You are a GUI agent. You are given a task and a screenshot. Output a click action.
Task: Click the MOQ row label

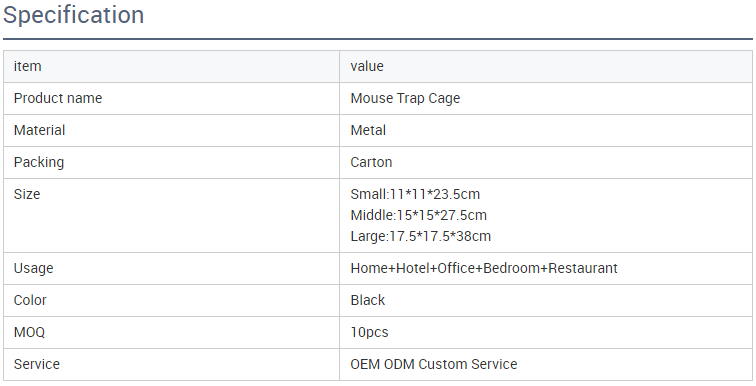click(x=29, y=332)
